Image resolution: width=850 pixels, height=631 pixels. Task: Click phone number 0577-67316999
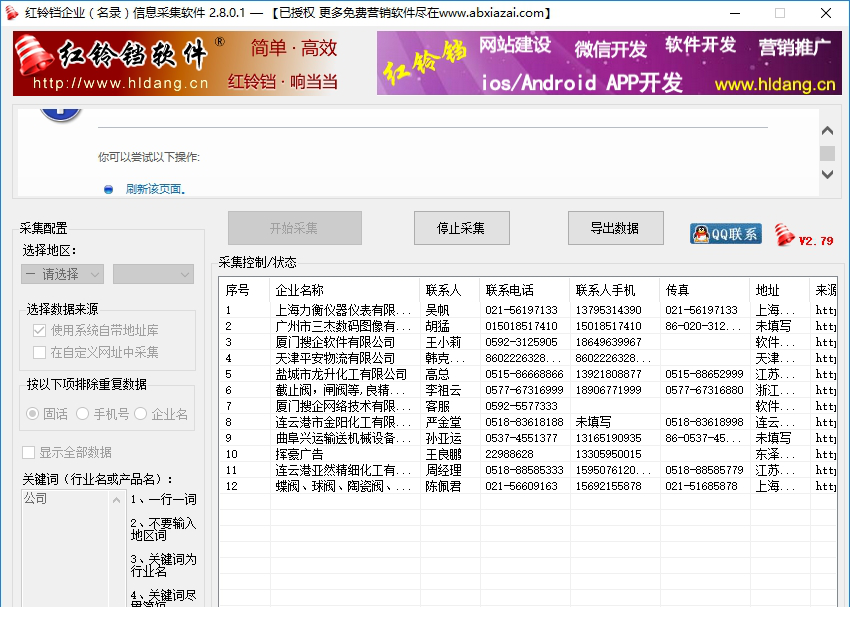pyautogui.click(x=524, y=390)
